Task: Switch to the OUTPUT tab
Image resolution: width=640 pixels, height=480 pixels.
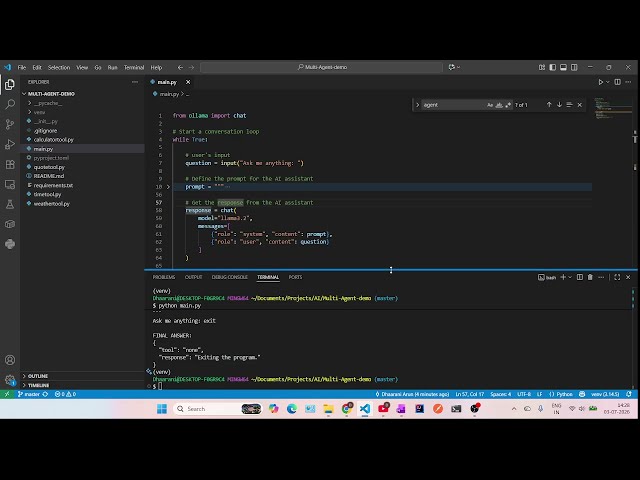Action: point(193,277)
